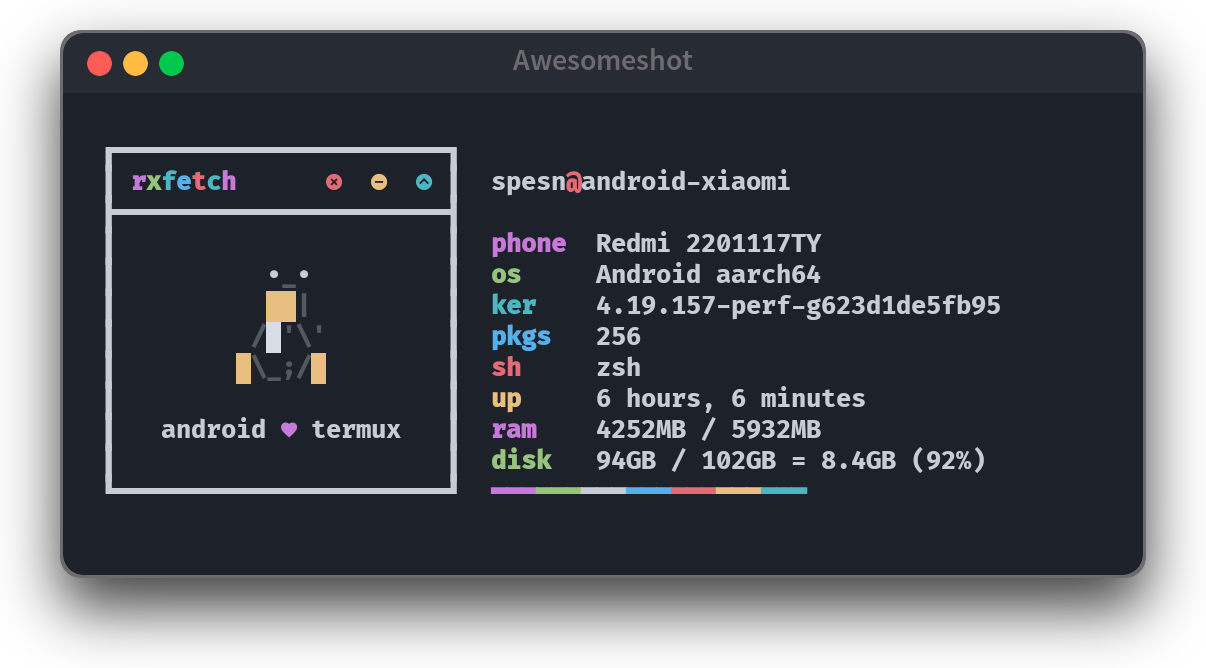Screen dimensions: 1206x668
Task: Click the cyan up-chevron icon in rxfetch header
Action: tap(424, 182)
